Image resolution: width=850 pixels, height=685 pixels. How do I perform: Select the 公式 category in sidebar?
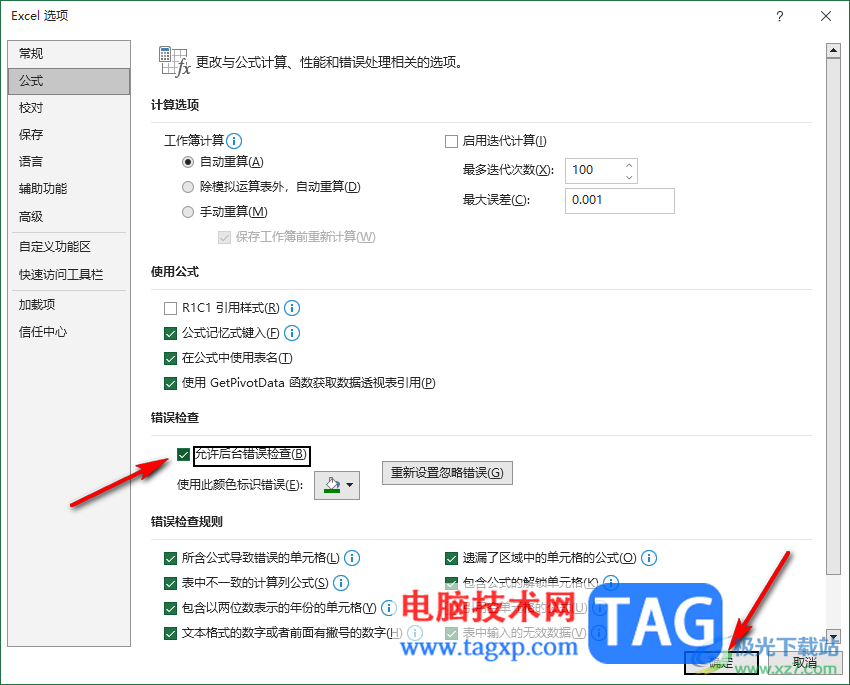tap(69, 81)
